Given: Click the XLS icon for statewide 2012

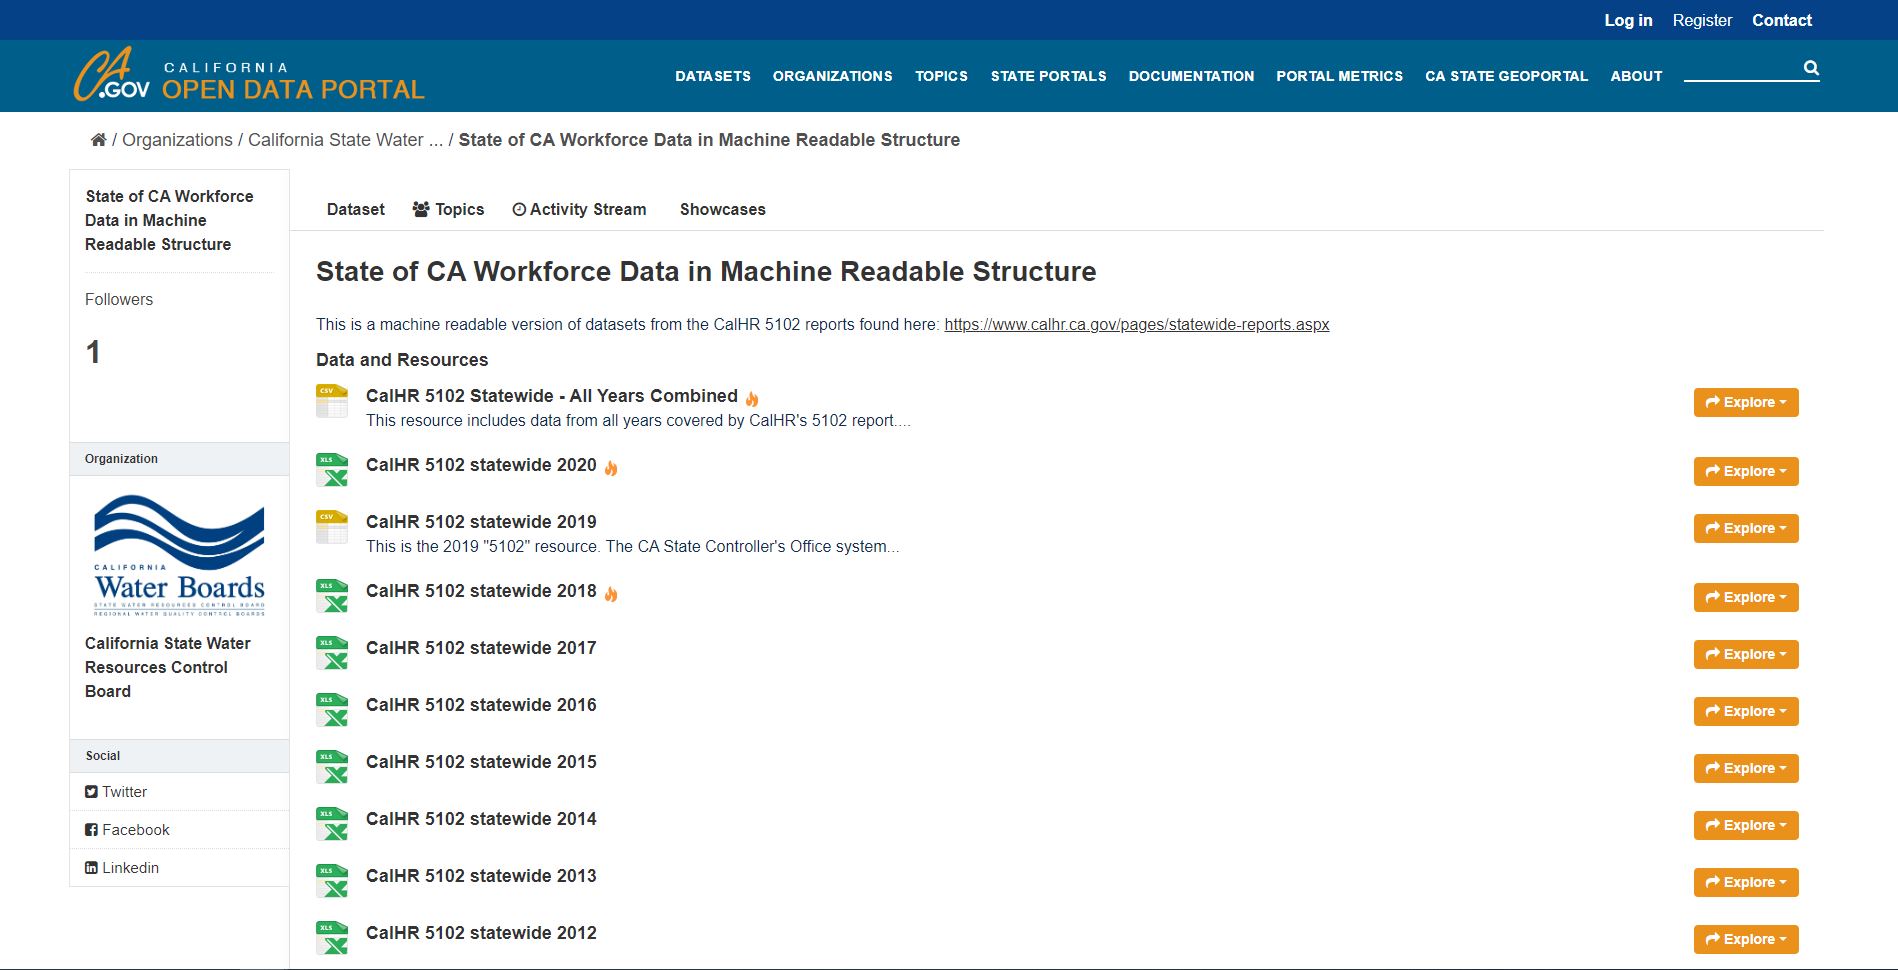Looking at the screenshot, I should pos(332,938).
